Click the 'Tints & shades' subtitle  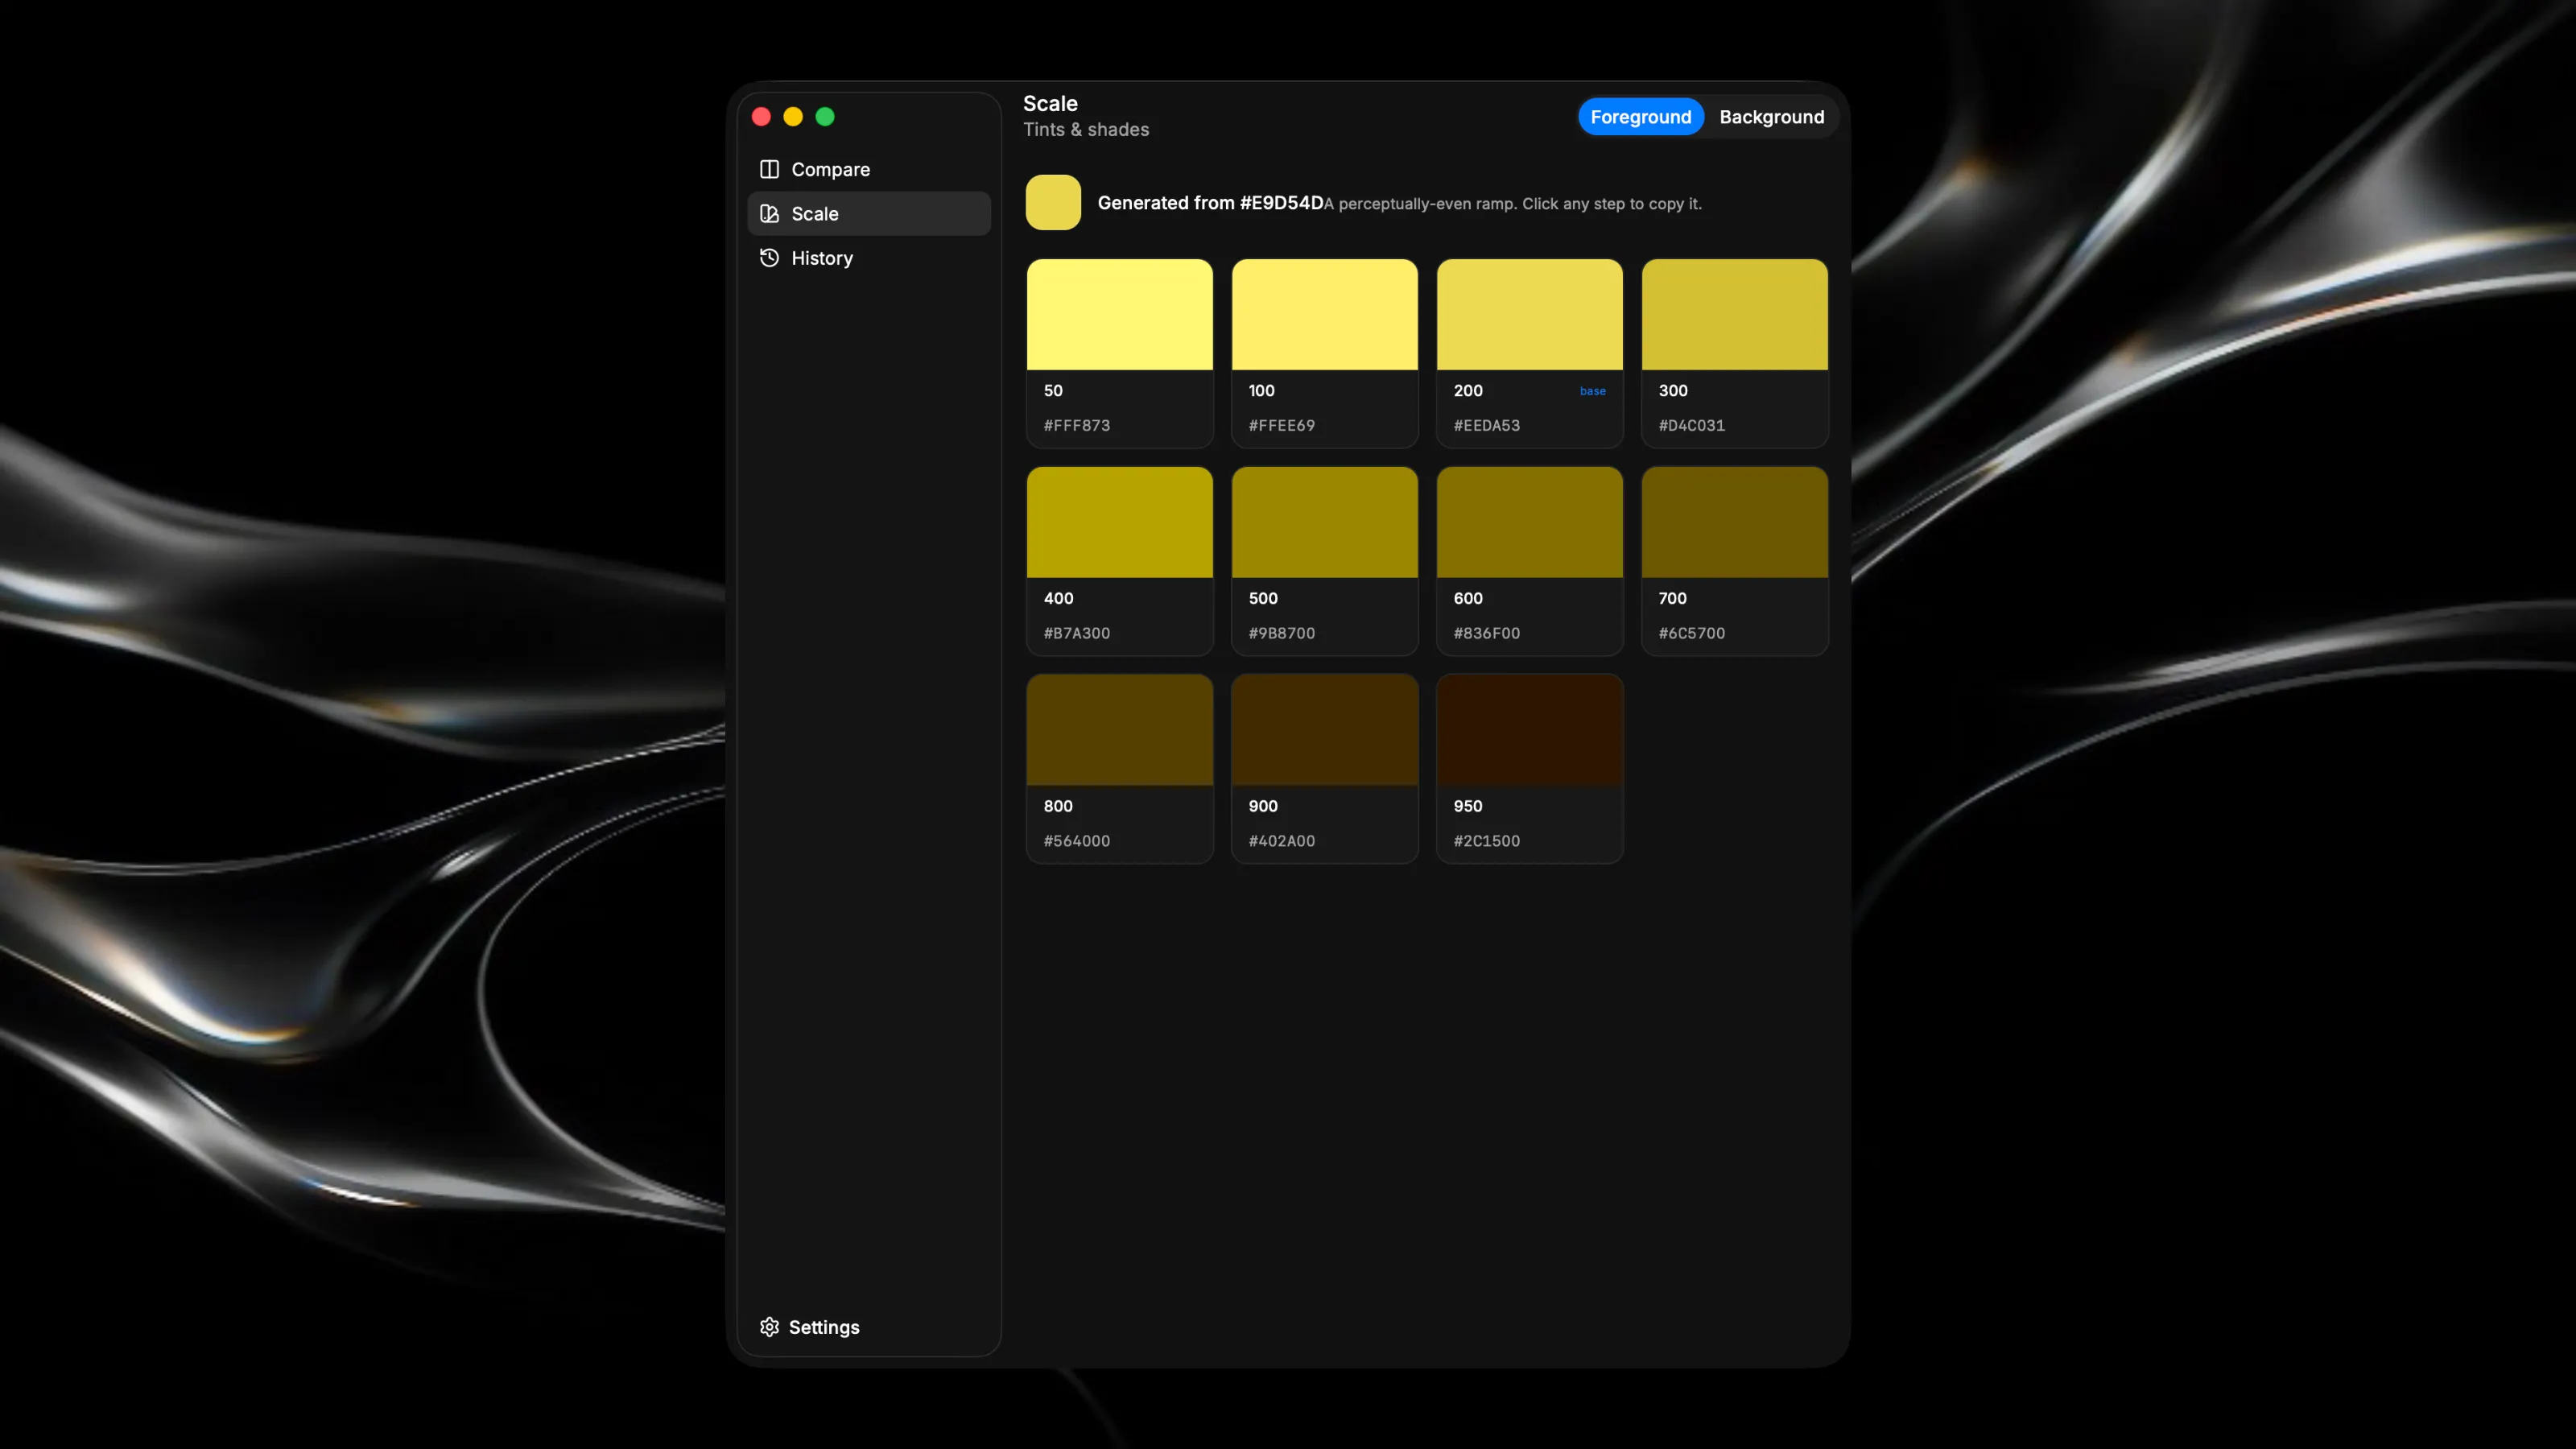click(x=1085, y=129)
